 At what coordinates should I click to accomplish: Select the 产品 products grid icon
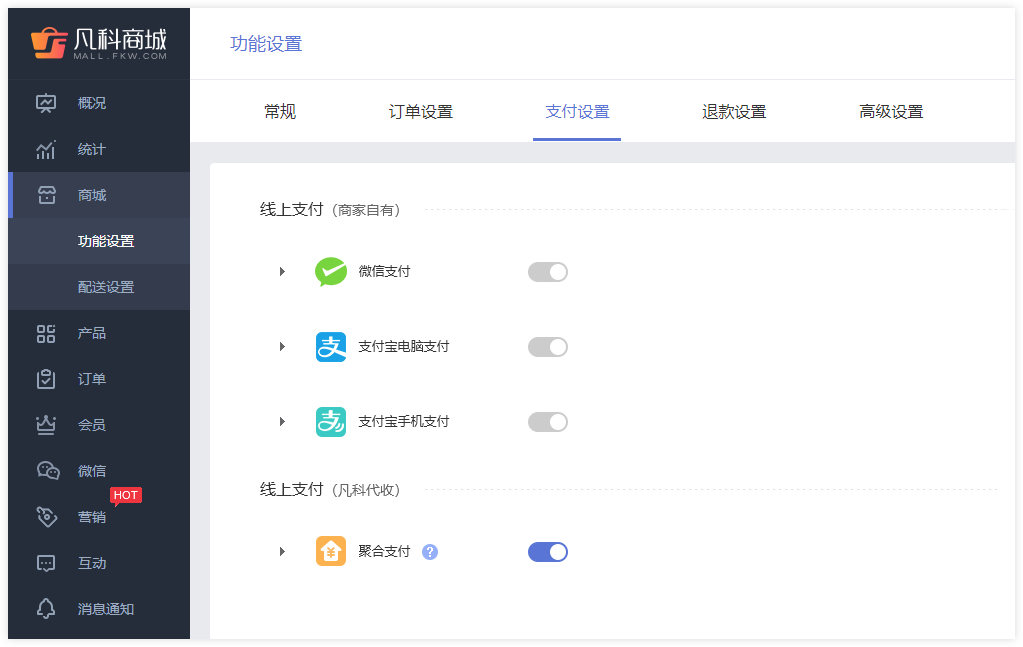(46, 333)
